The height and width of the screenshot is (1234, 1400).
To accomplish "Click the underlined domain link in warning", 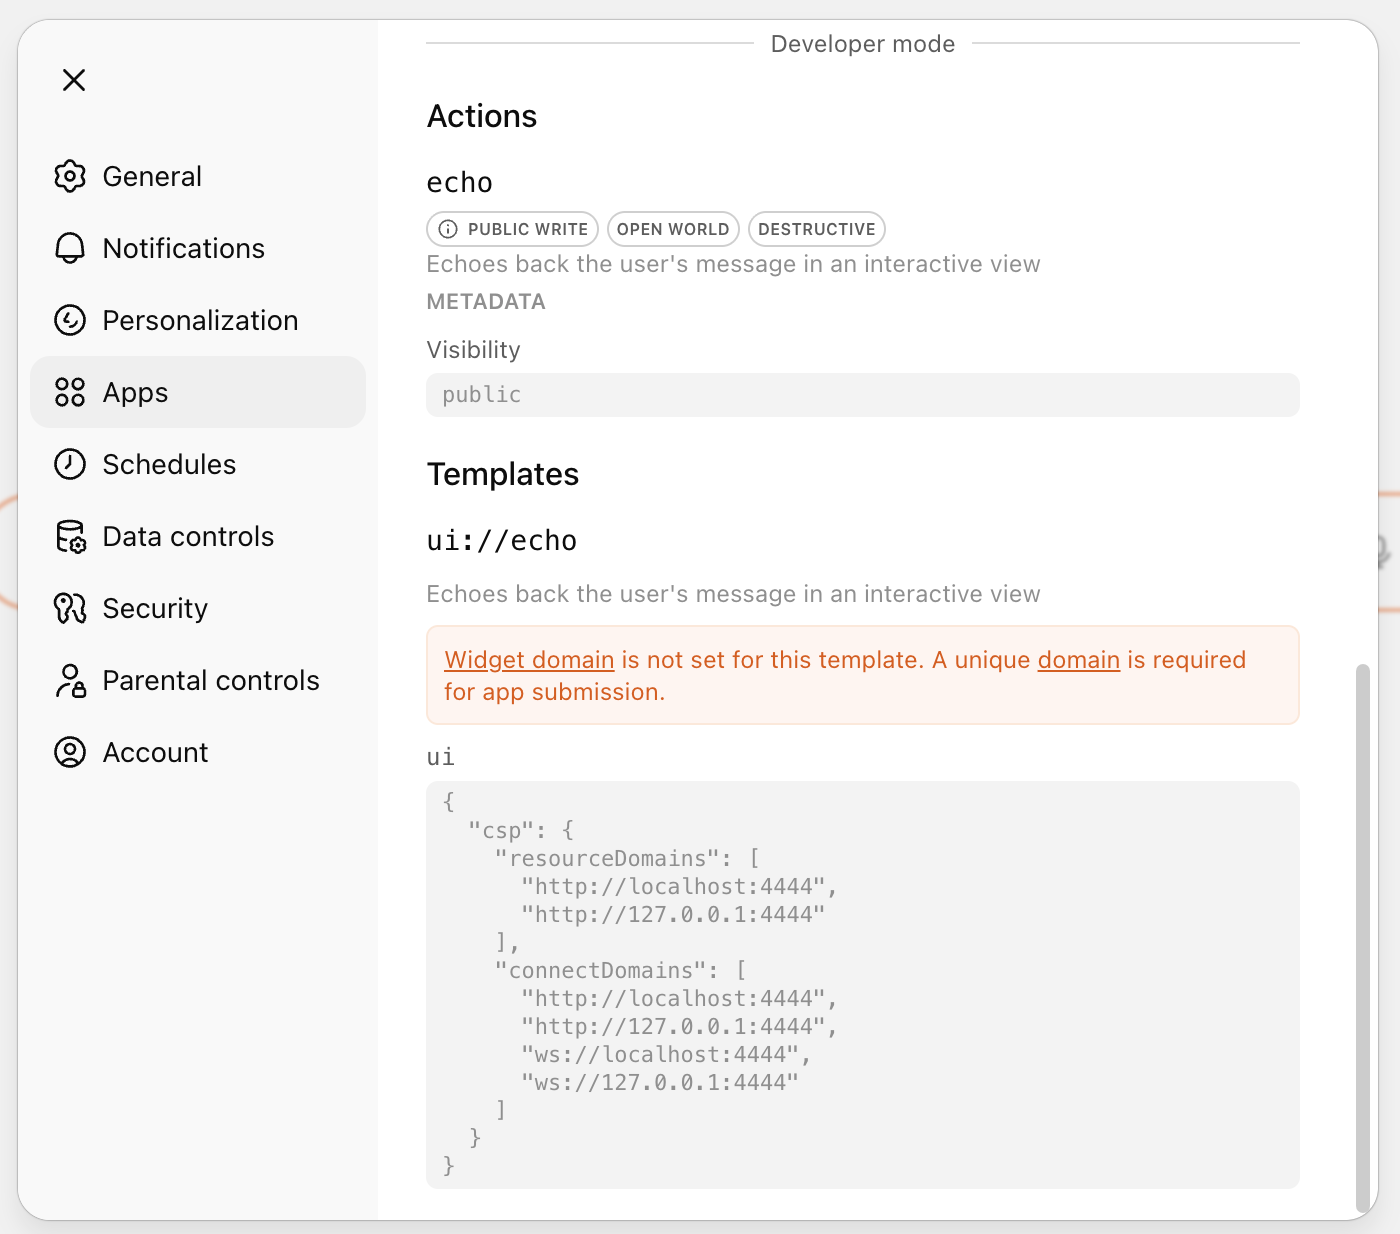I will click(1078, 659).
